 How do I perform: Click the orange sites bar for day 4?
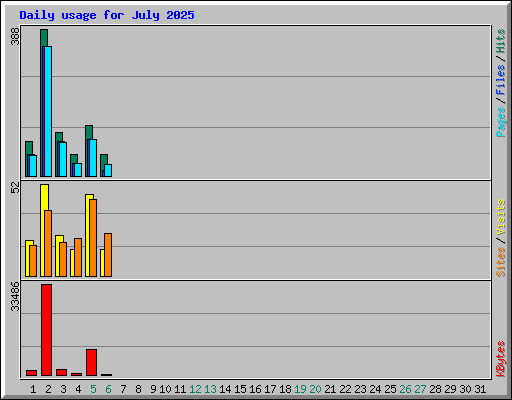point(78,257)
